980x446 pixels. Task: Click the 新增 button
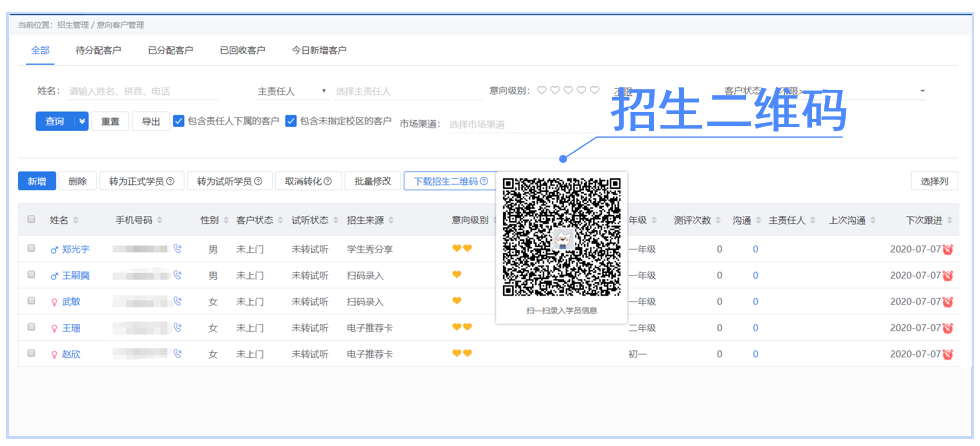36,181
